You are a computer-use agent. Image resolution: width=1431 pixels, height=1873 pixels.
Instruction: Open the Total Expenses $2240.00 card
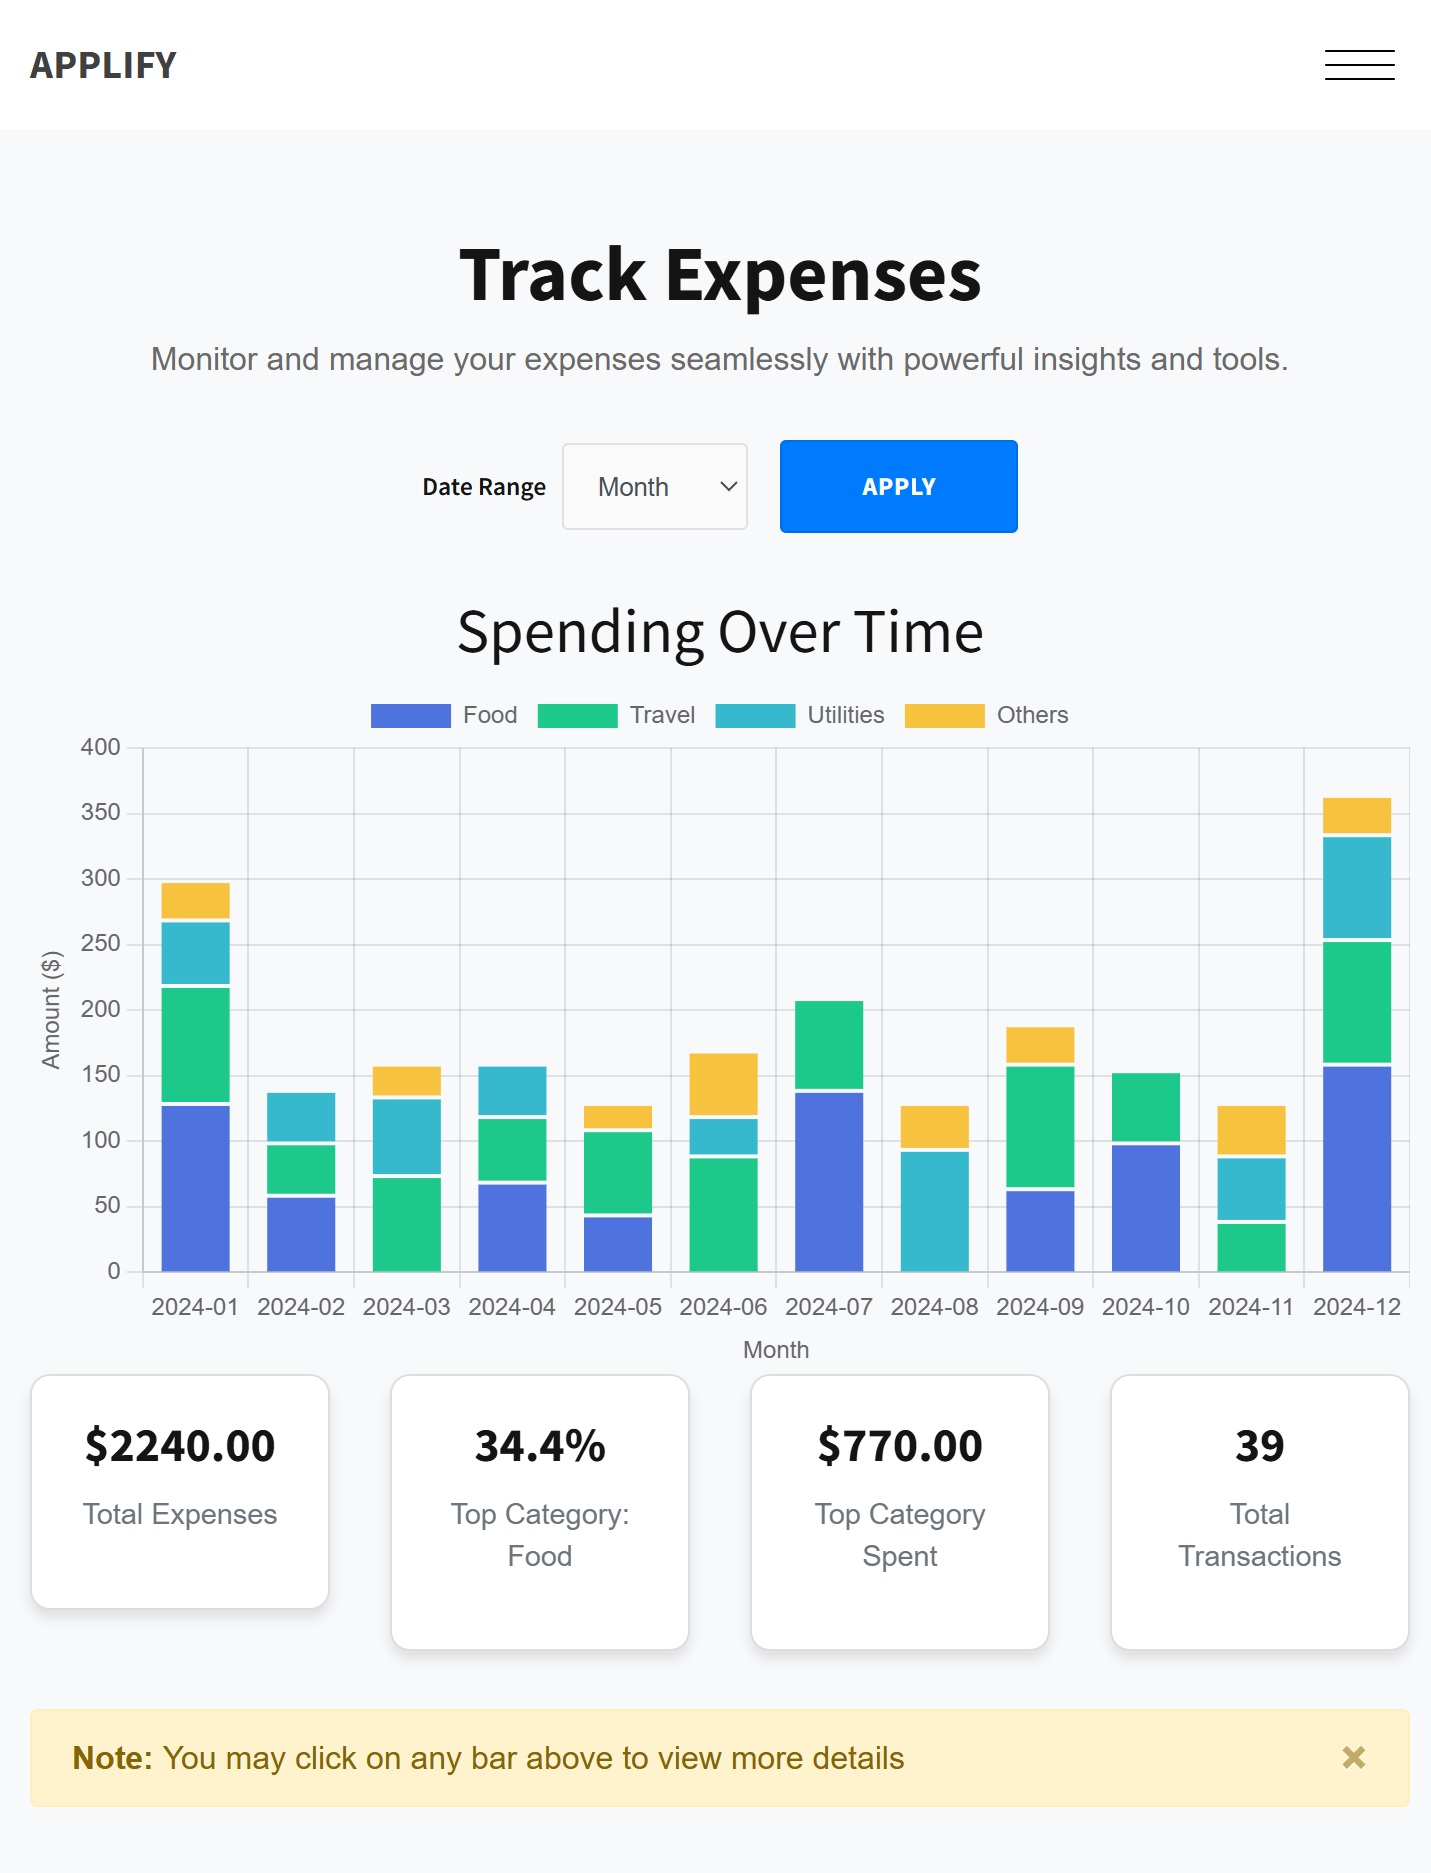(x=180, y=1491)
